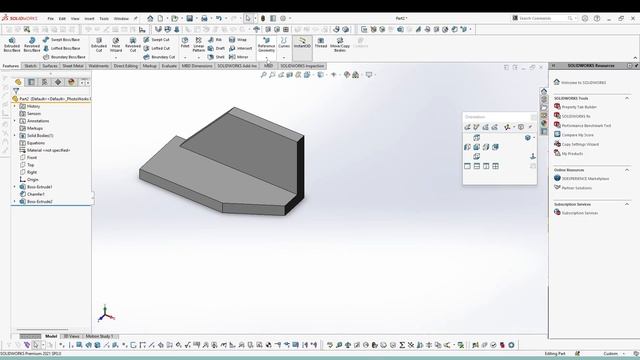Pin the SOLIDWORKS Resources task pane
Viewport: 640px width, 360px height.
[636, 66]
